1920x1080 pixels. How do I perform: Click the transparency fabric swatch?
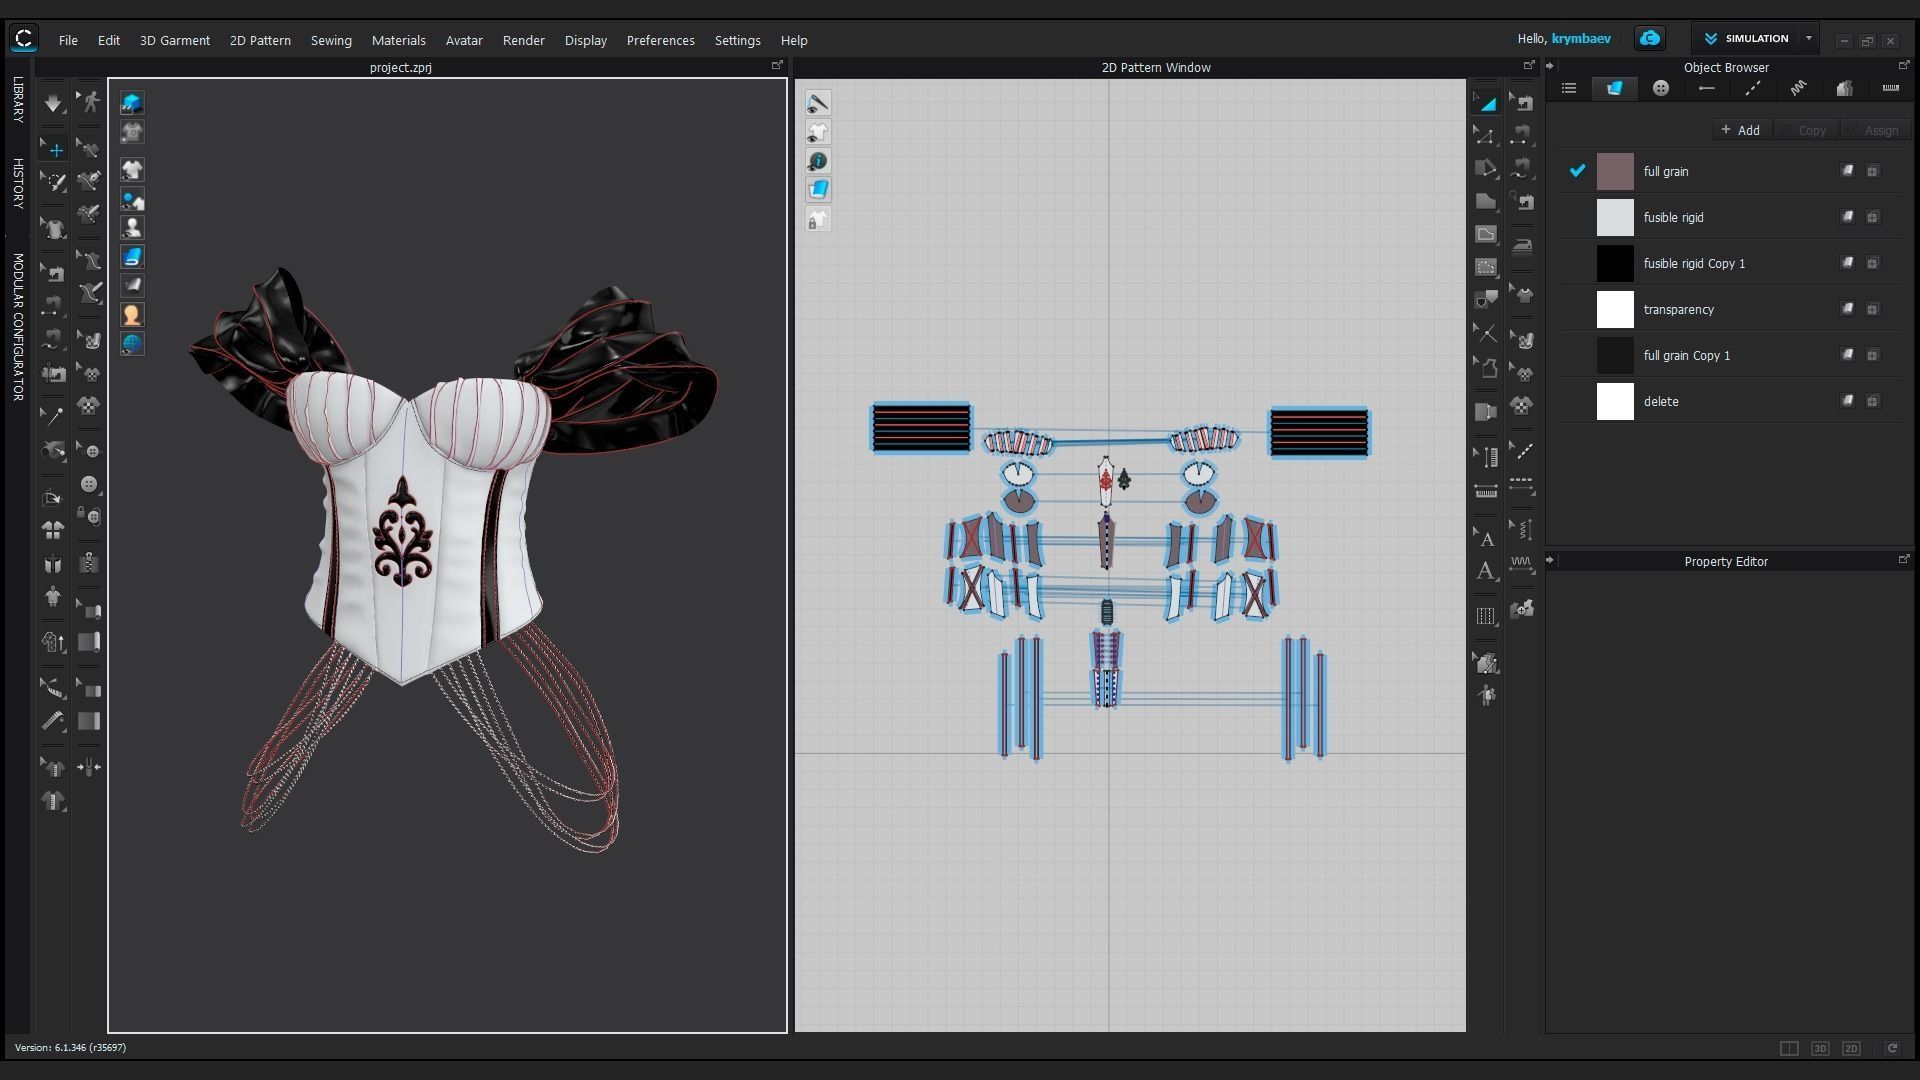(x=1615, y=309)
